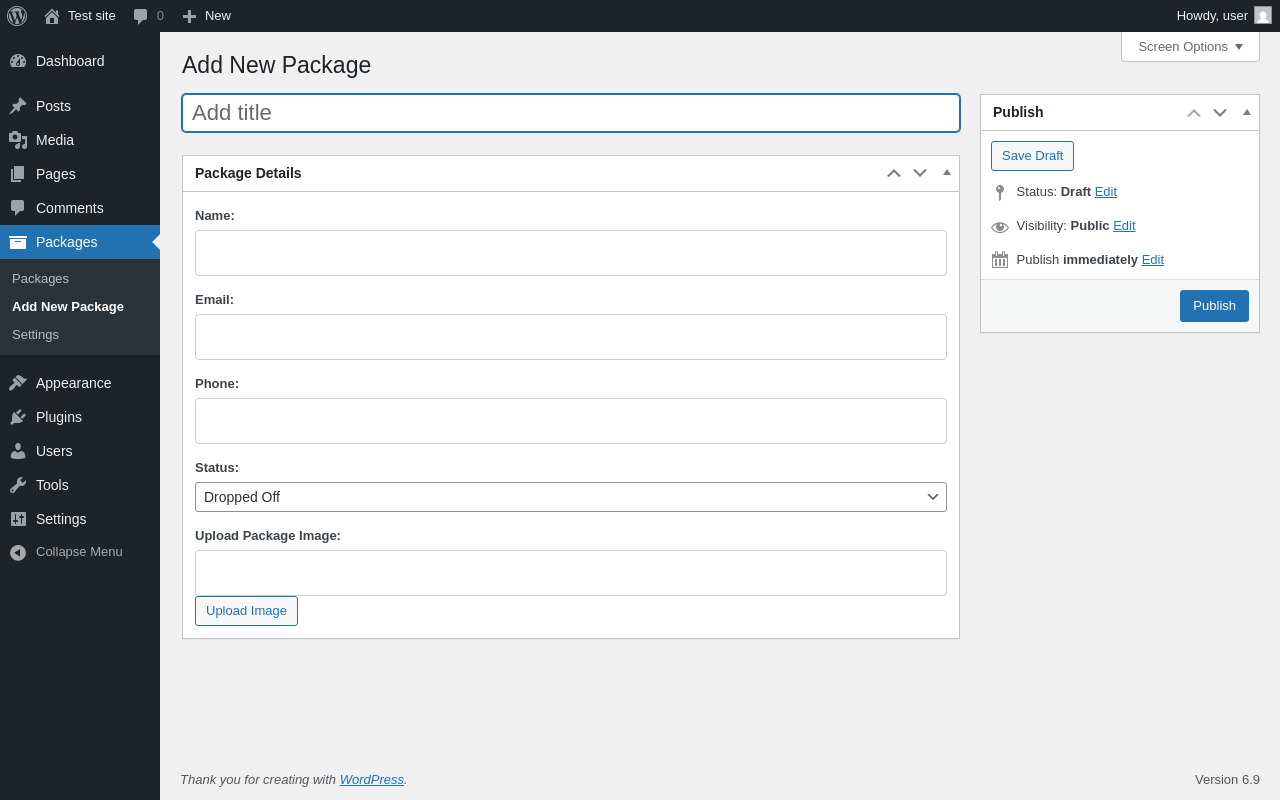Click the Publish calendar icon
This screenshot has width=1280, height=800.
pyautogui.click(x=1000, y=260)
